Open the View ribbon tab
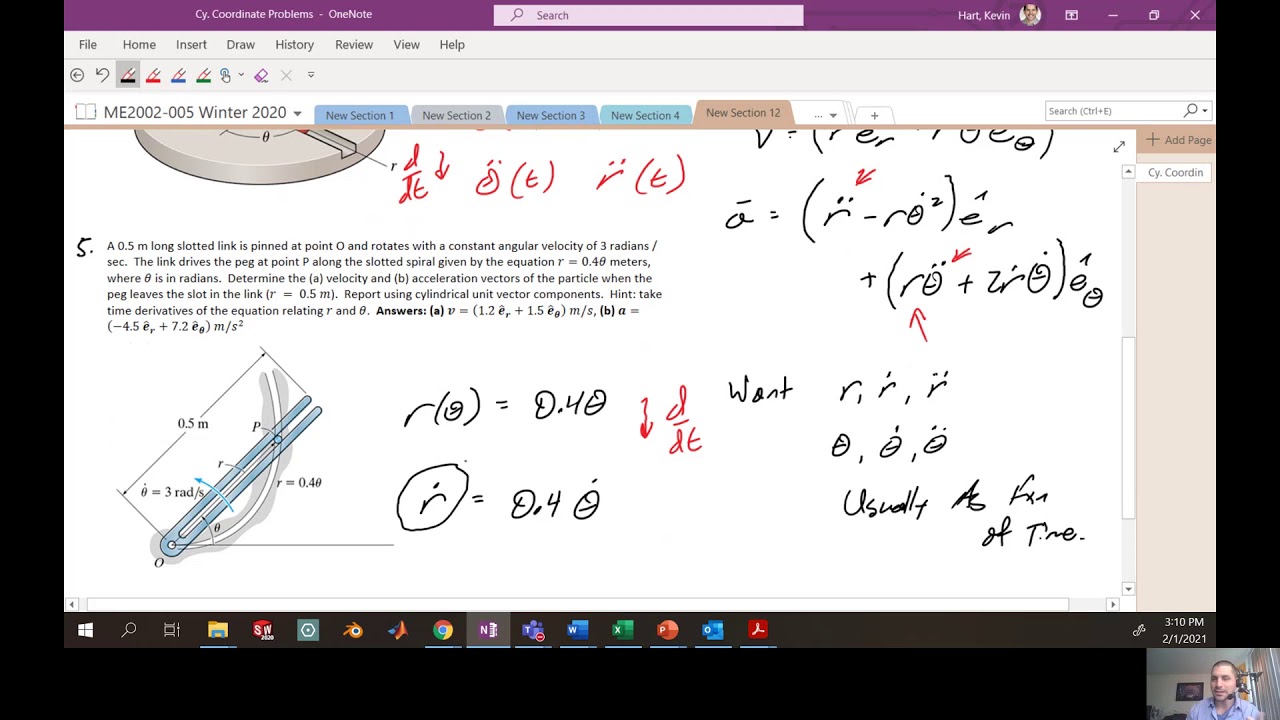 pyautogui.click(x=406, y=44)
